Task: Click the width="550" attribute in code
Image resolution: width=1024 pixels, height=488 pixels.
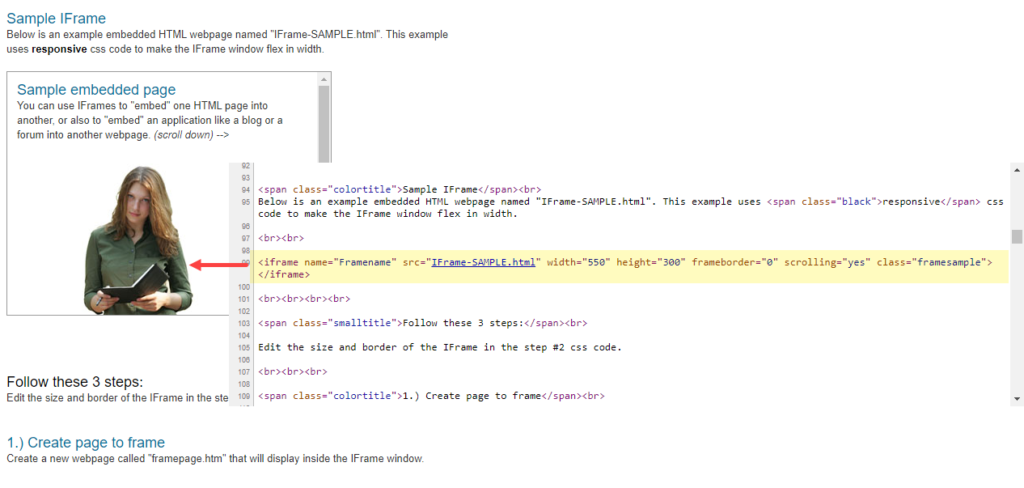Action: (579, 262)
